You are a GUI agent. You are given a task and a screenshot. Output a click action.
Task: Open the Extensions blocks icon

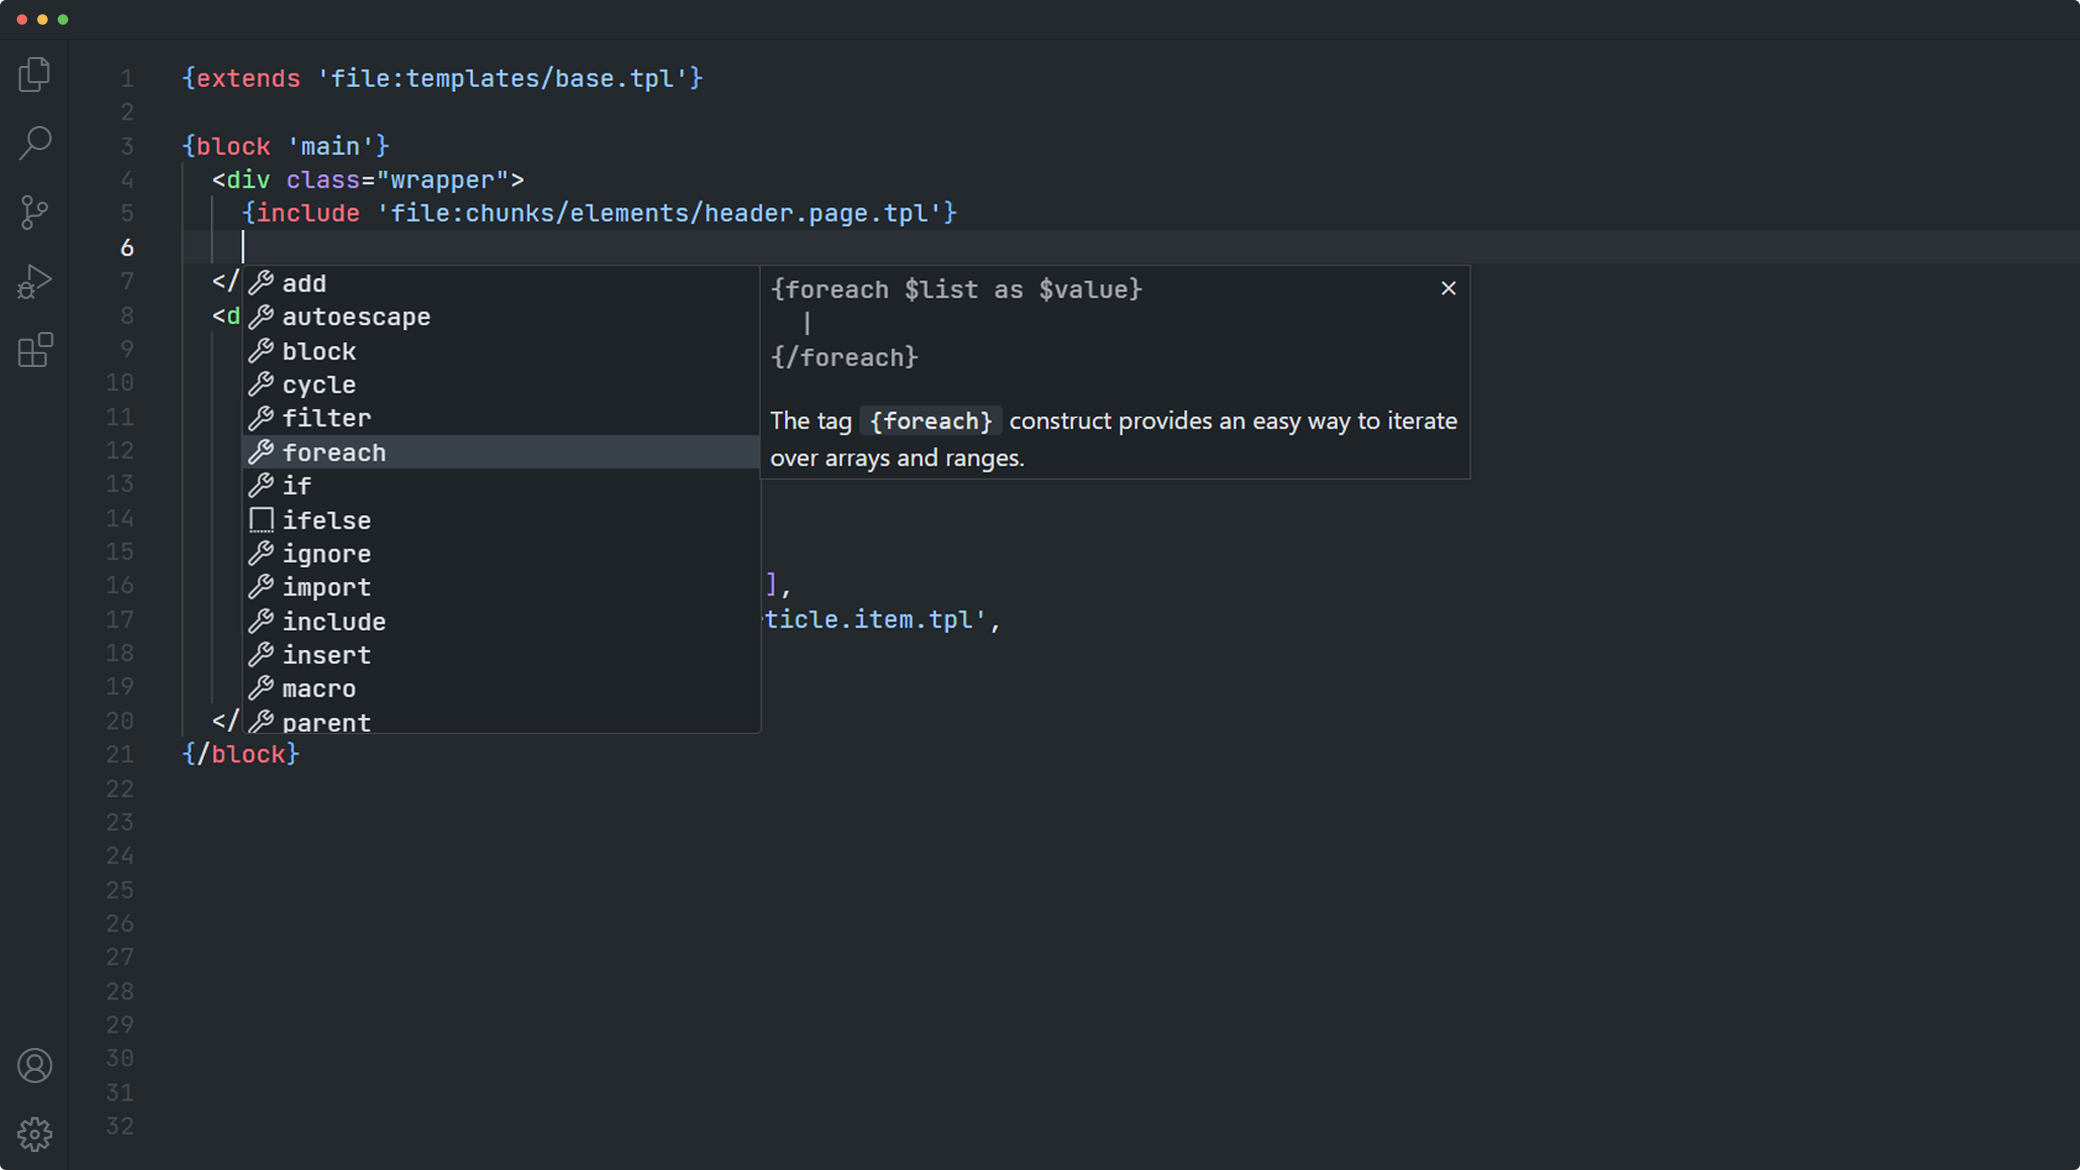(x=34, y=350)
